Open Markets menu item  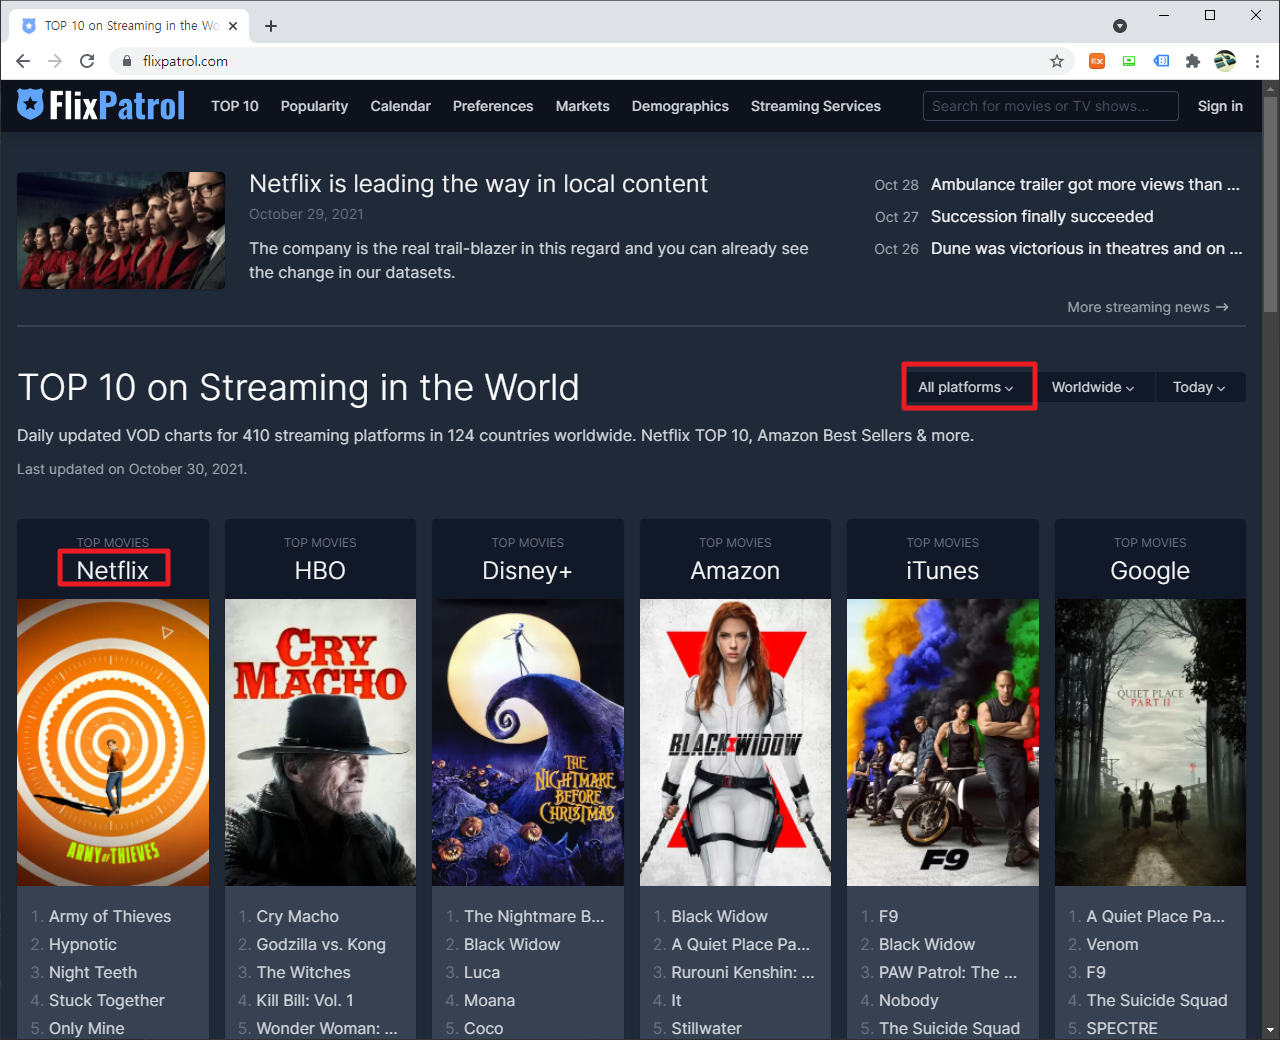583,106
